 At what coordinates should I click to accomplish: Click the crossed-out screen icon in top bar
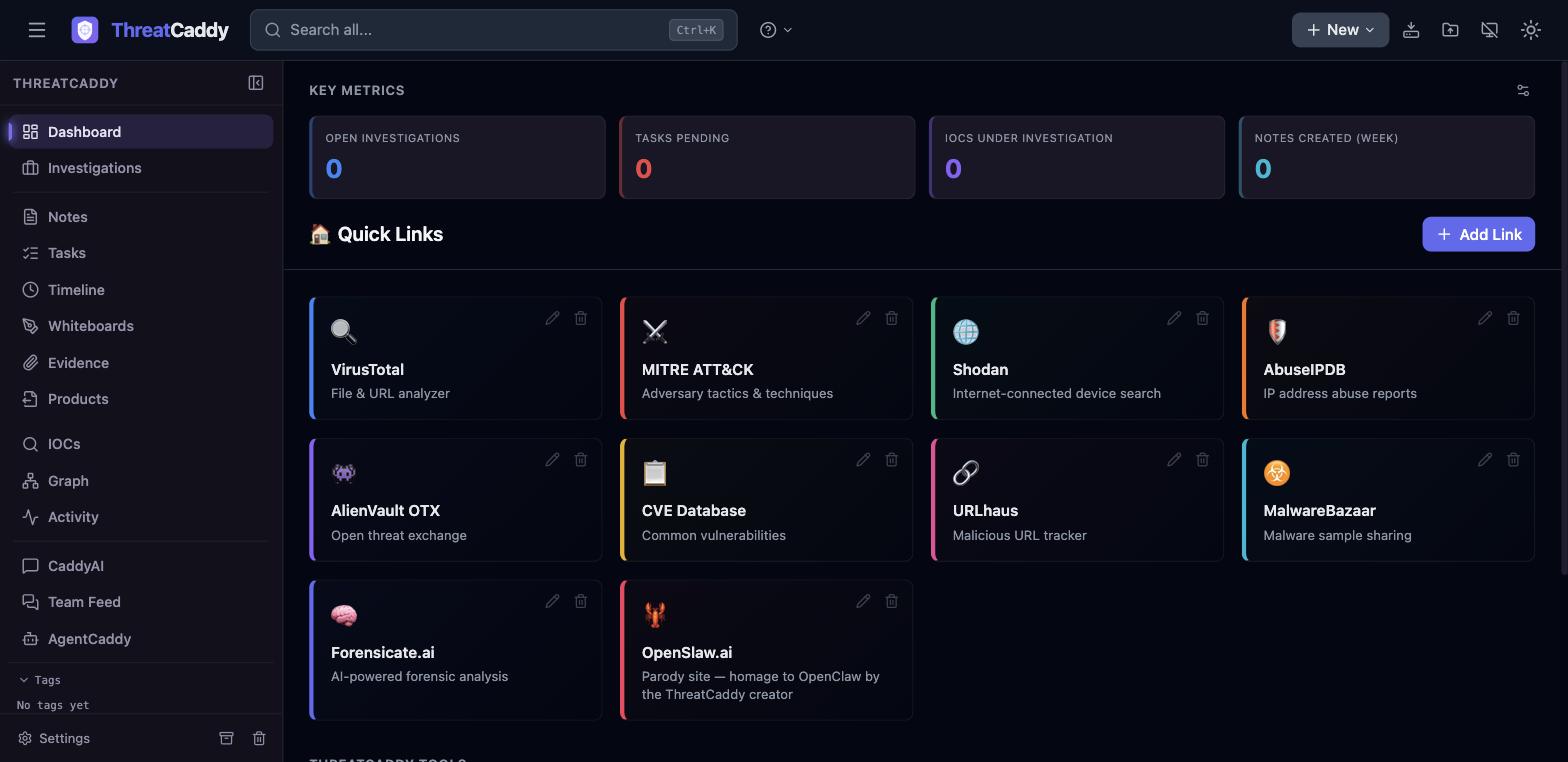(1490, 30)
